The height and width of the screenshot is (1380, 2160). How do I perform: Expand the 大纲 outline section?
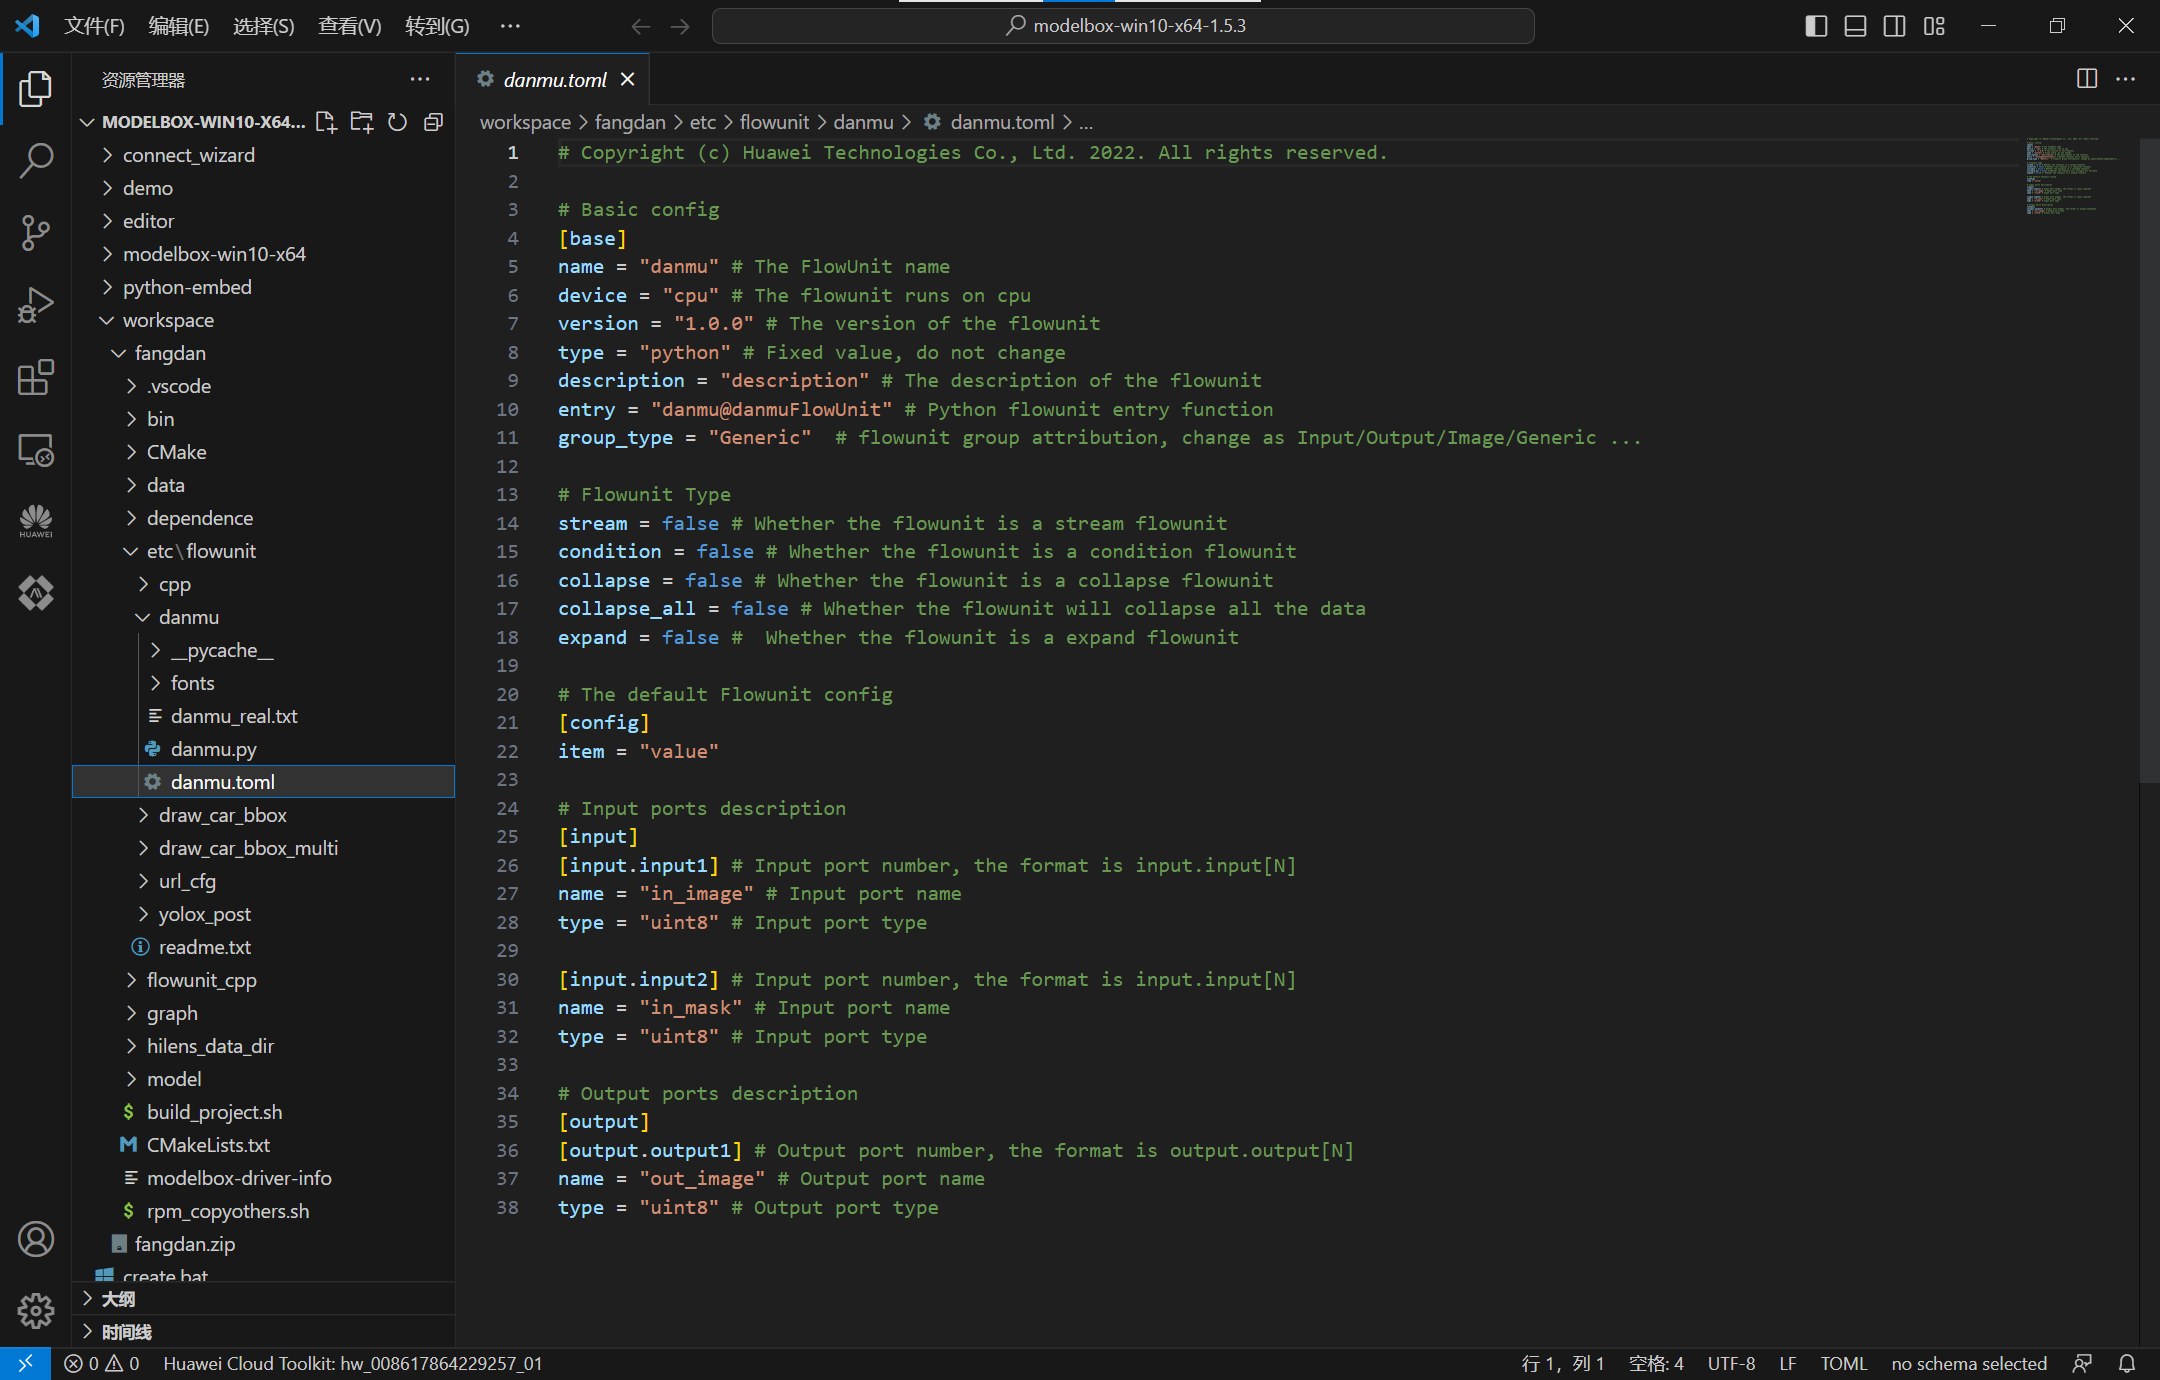point(118,1299)
